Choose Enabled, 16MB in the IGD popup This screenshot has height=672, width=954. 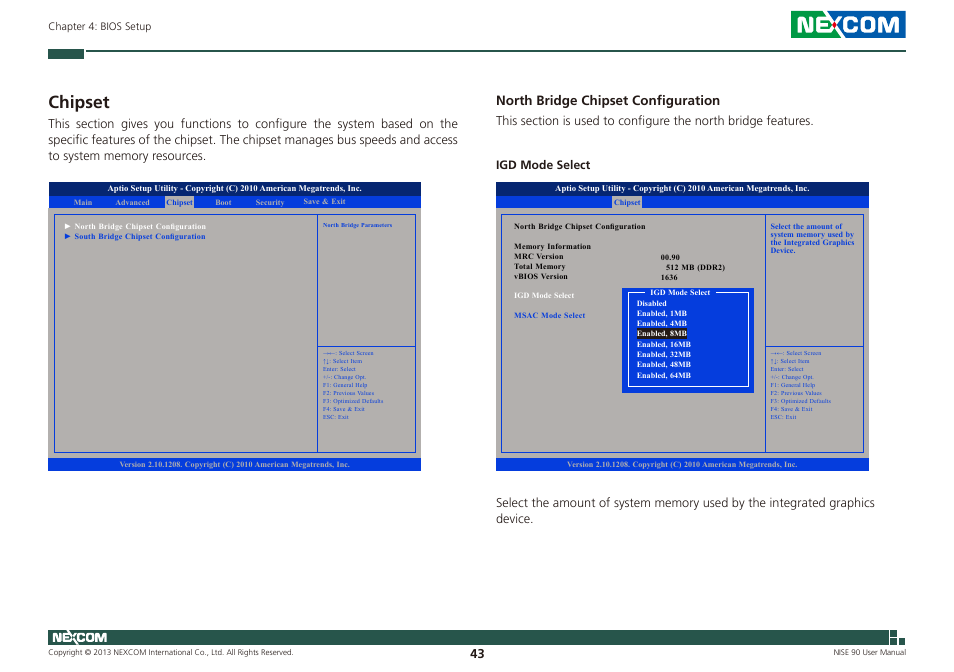click(x=664, y=344)
